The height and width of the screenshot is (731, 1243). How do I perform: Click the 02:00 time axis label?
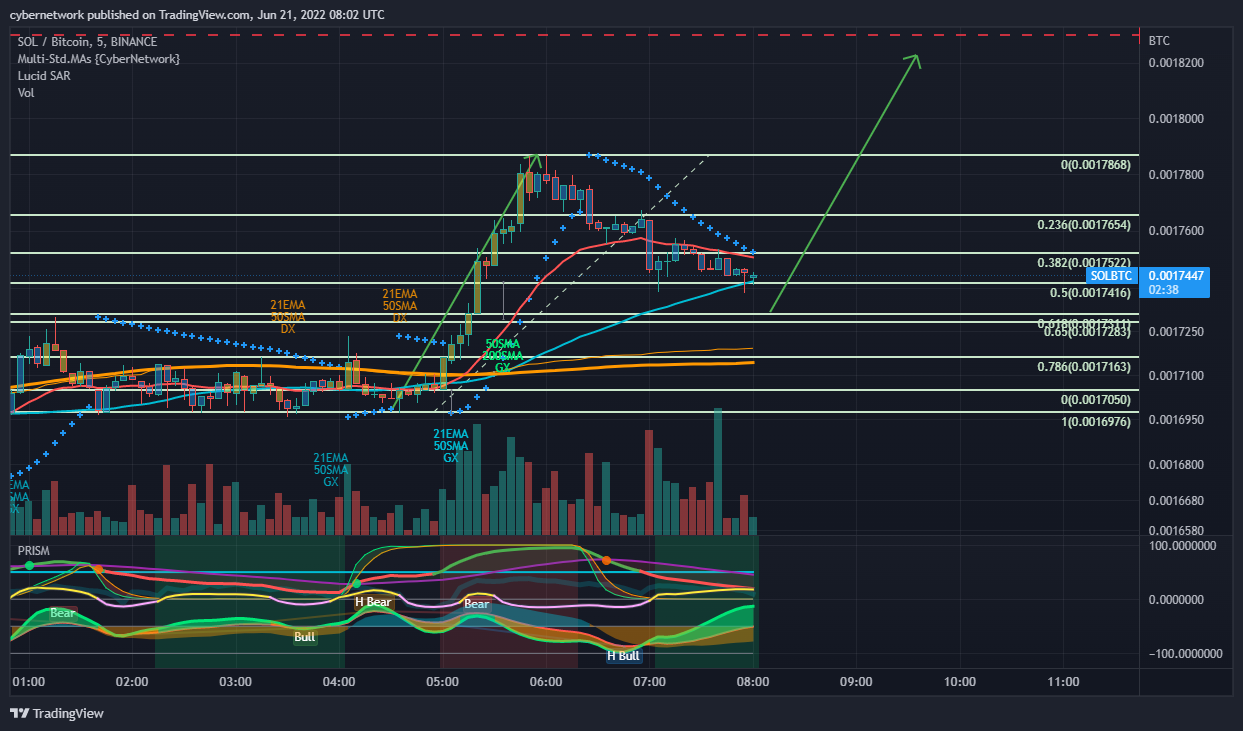[133, 682]
